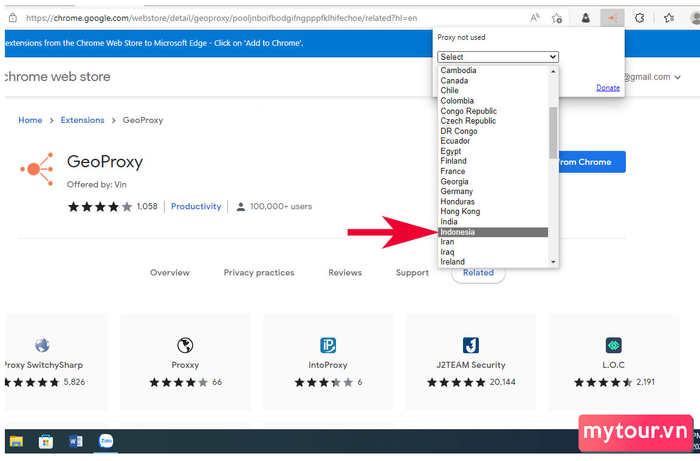The height and width of the screenshot is (461, 700).
Task: Select Indonesia in the country list
Action: (x=493, y=232)
